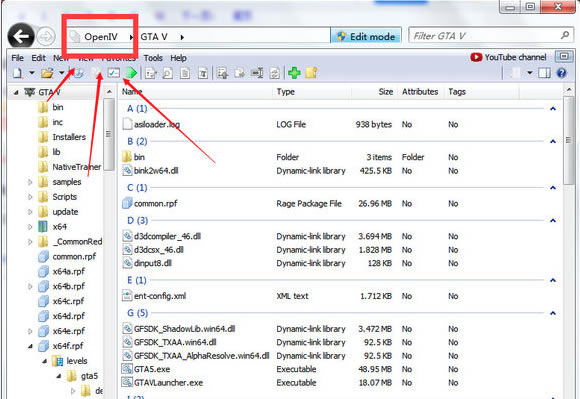Collapse the D (3) group

click(553, 221)
